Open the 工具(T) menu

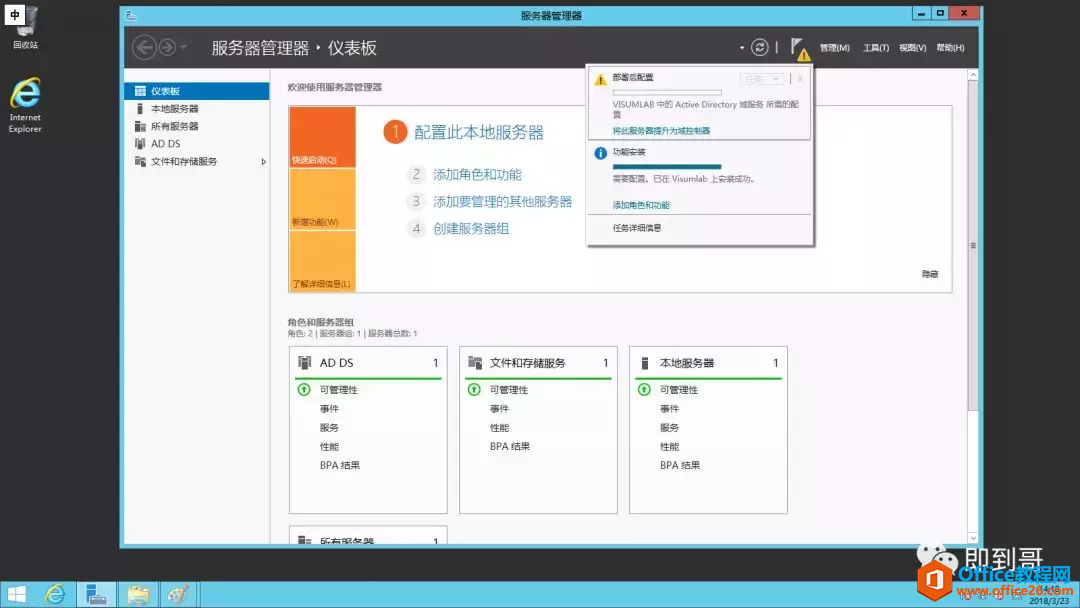point(875,48)
